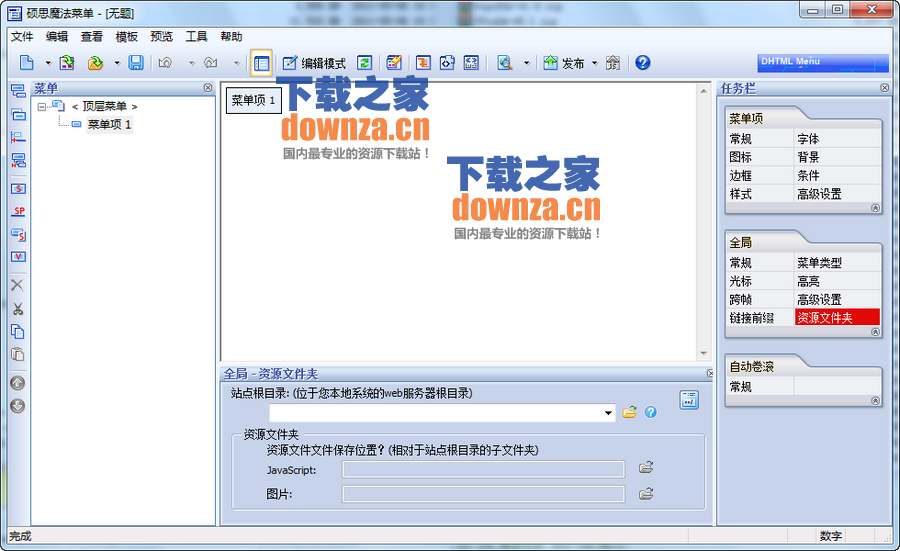
Task: Click the separator S icon in sidebar
Action: pyautogui.click(x=18, y=189)
